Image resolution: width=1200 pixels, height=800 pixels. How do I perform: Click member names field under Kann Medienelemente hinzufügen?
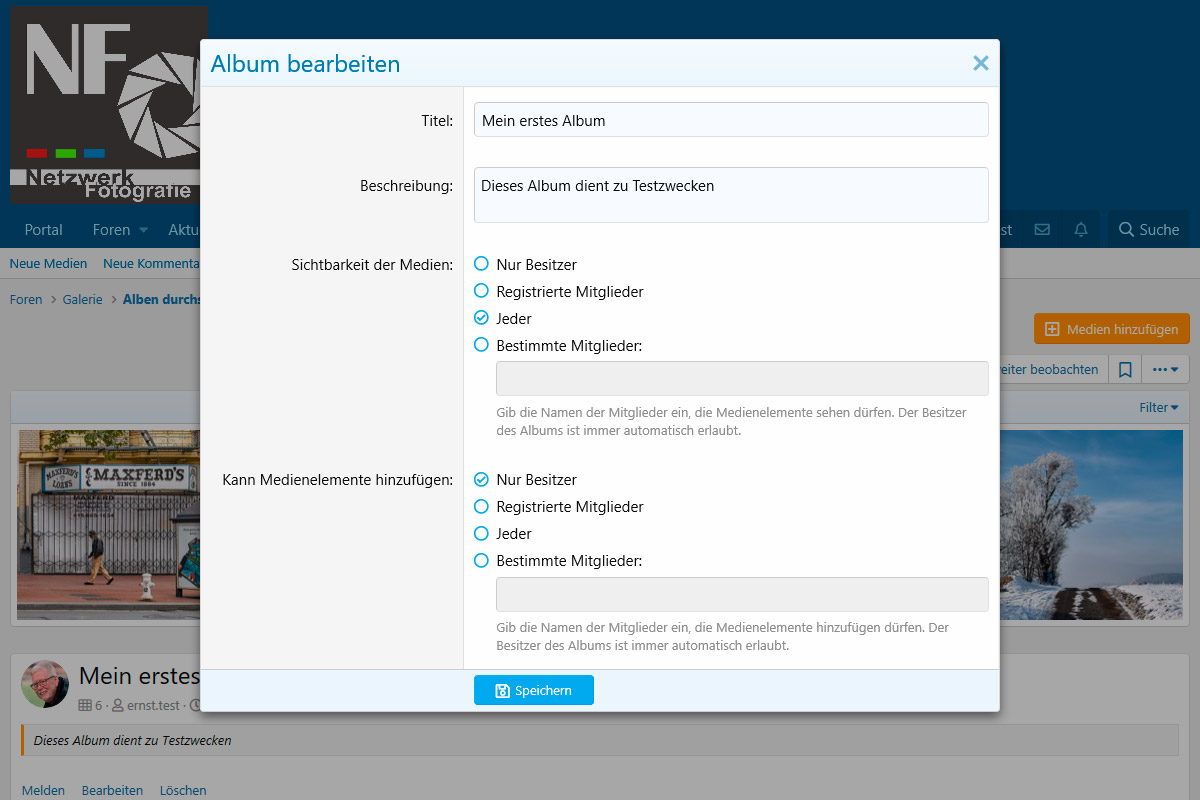742,594
